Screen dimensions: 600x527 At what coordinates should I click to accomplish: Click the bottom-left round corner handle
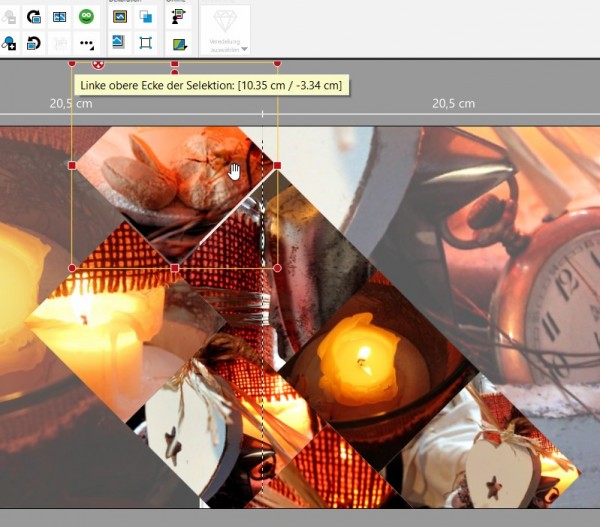pos(72,268)
